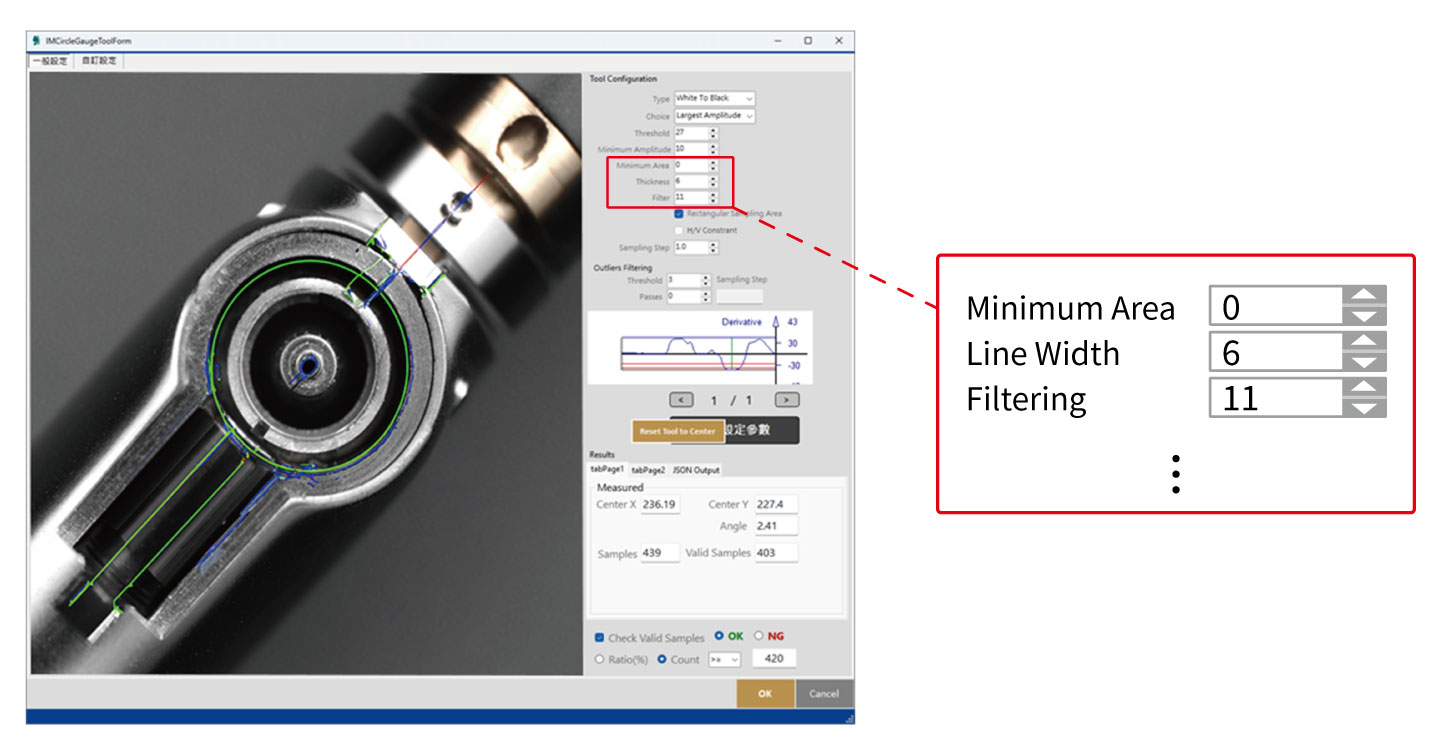Click the IMCircleGaugeToolForm app icon

pyautogui.click(x=37, y=41)
